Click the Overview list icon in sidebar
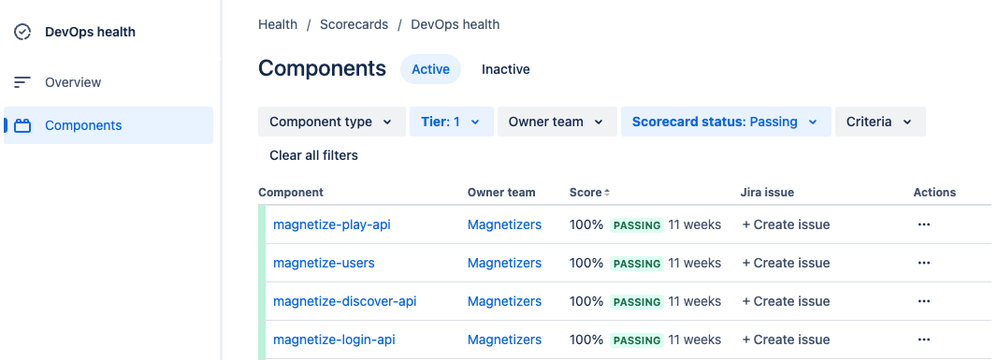 tap(22, 82)
